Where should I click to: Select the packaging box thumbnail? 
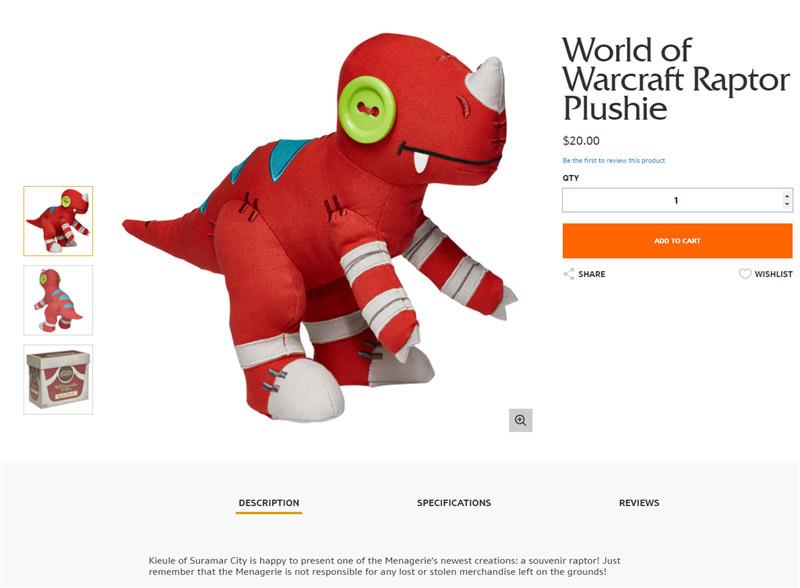[x=58, y=379]
